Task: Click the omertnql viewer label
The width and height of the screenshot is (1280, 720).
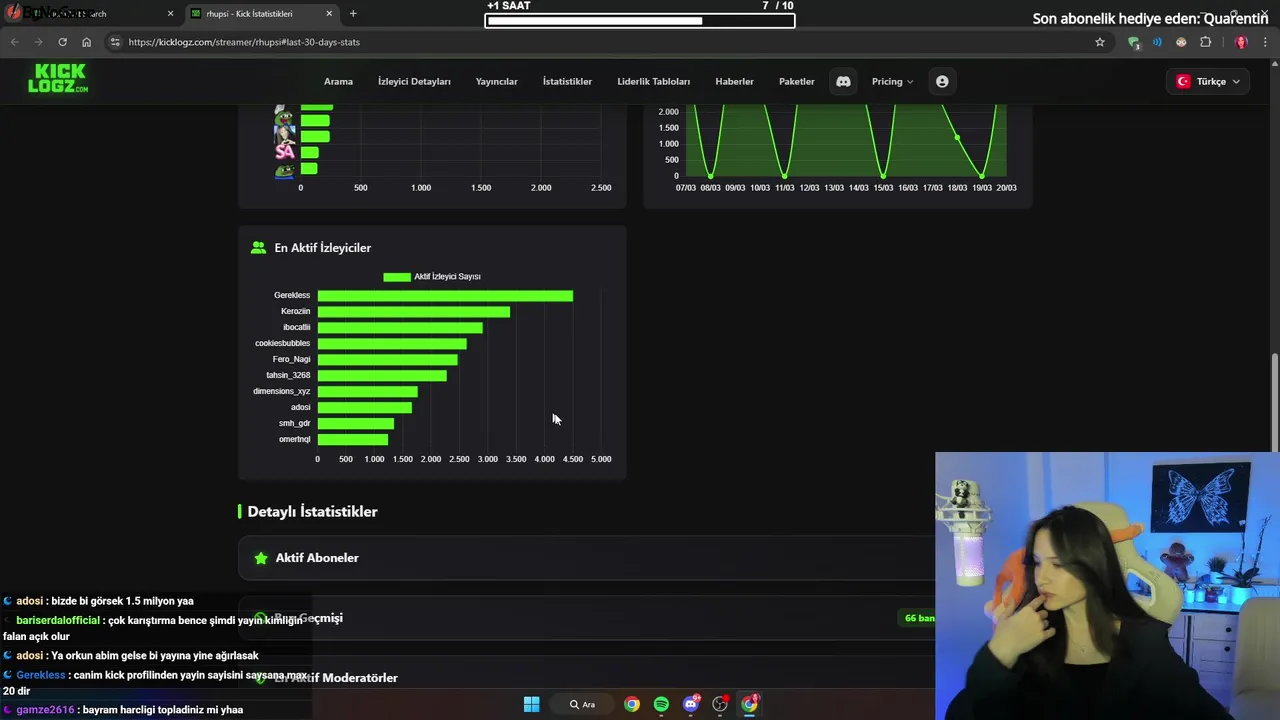Action: (x=294, y=439)
